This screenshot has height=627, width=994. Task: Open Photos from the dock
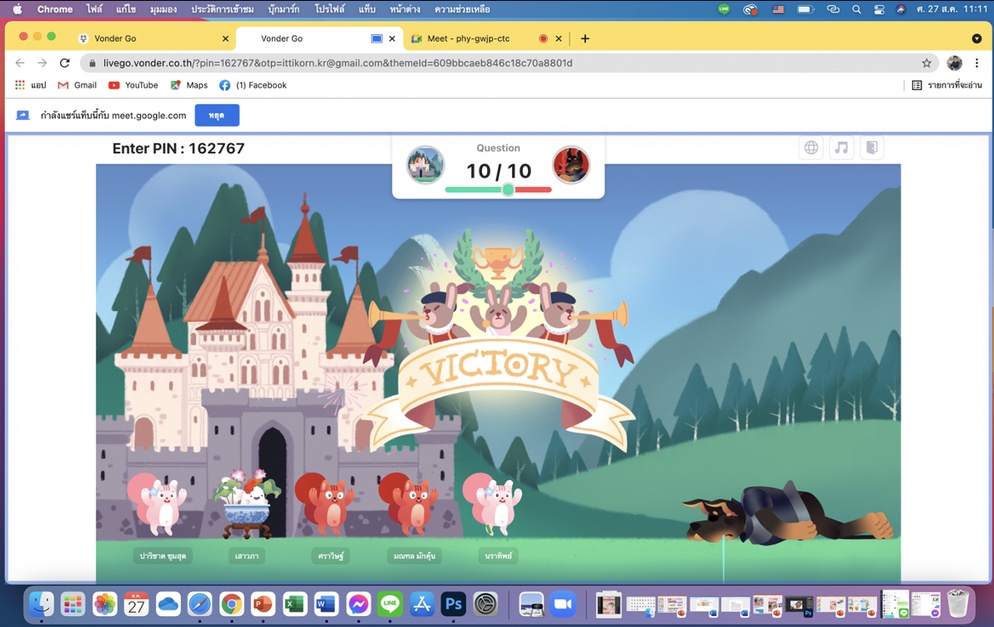(x=105, y=604)
